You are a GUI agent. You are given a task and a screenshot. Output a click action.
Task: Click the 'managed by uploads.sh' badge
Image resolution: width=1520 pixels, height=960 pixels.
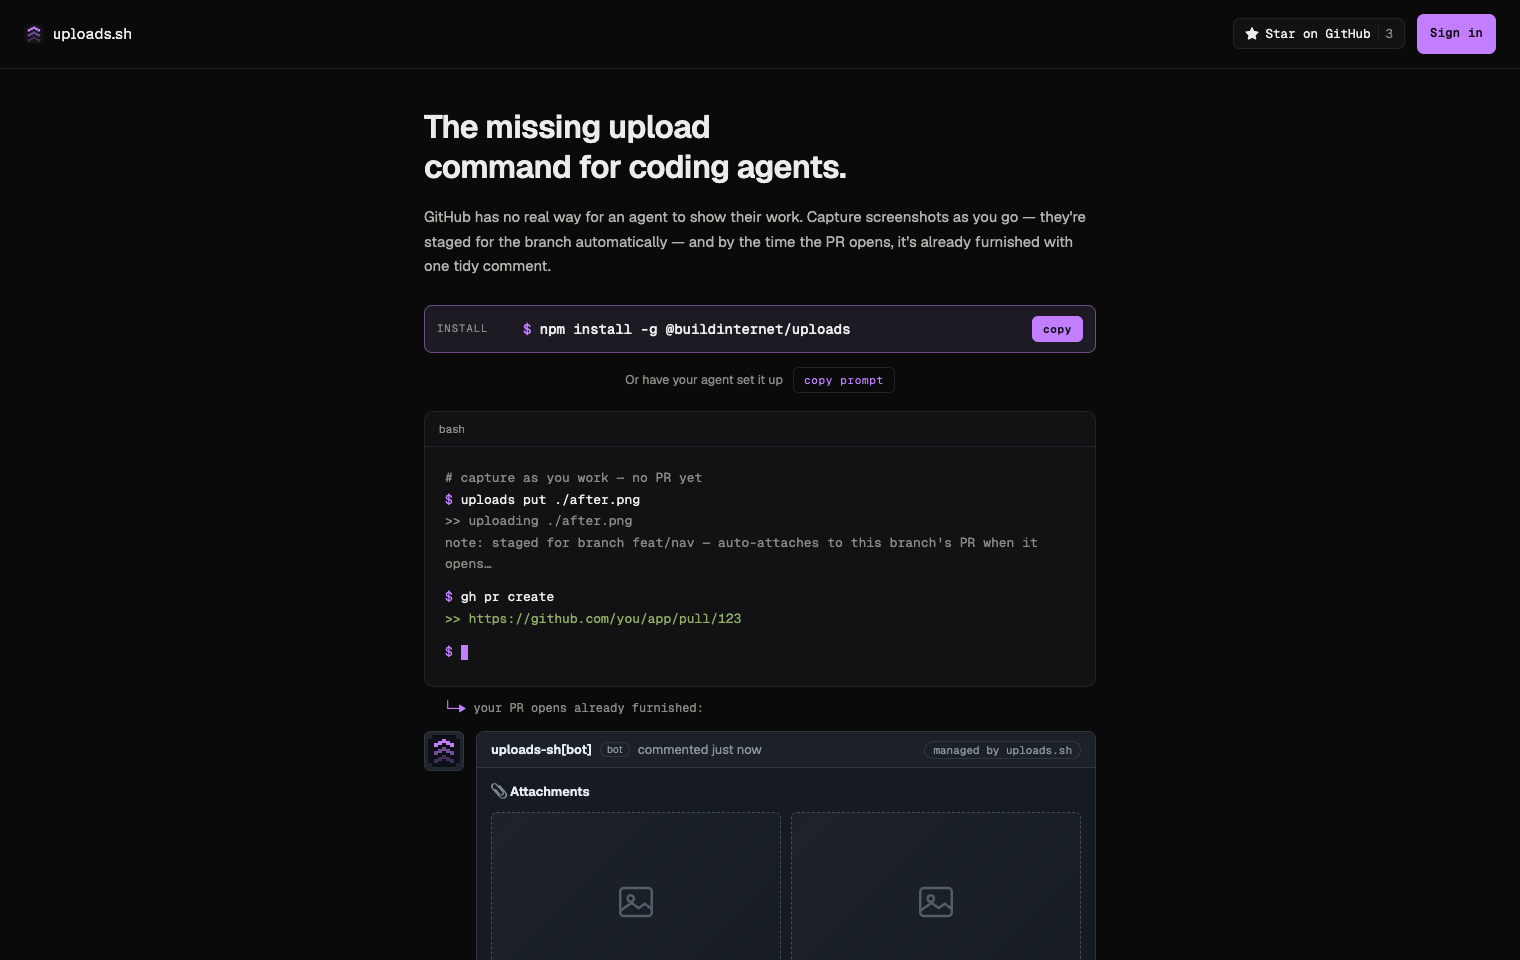pyautogui.click(x=1002, y=750)
